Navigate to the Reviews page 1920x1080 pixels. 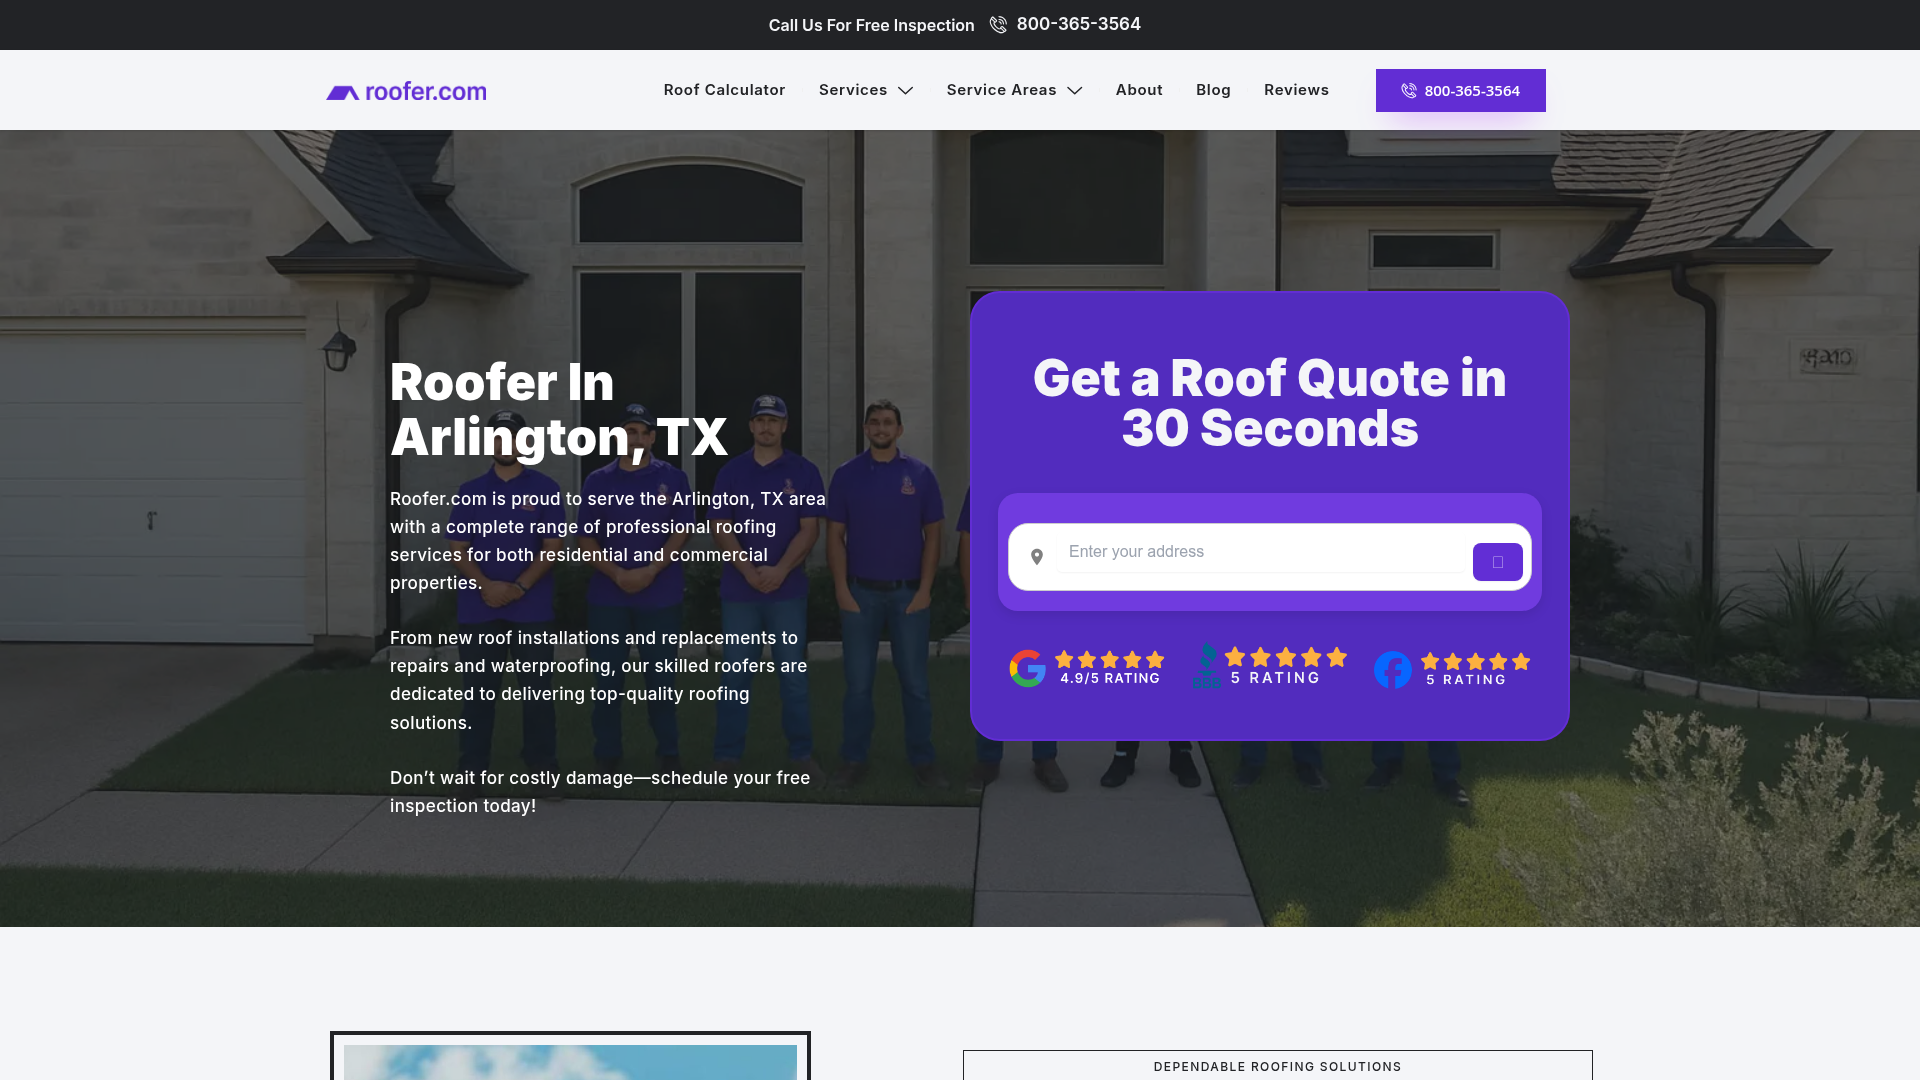click(x=1296, y=90)
